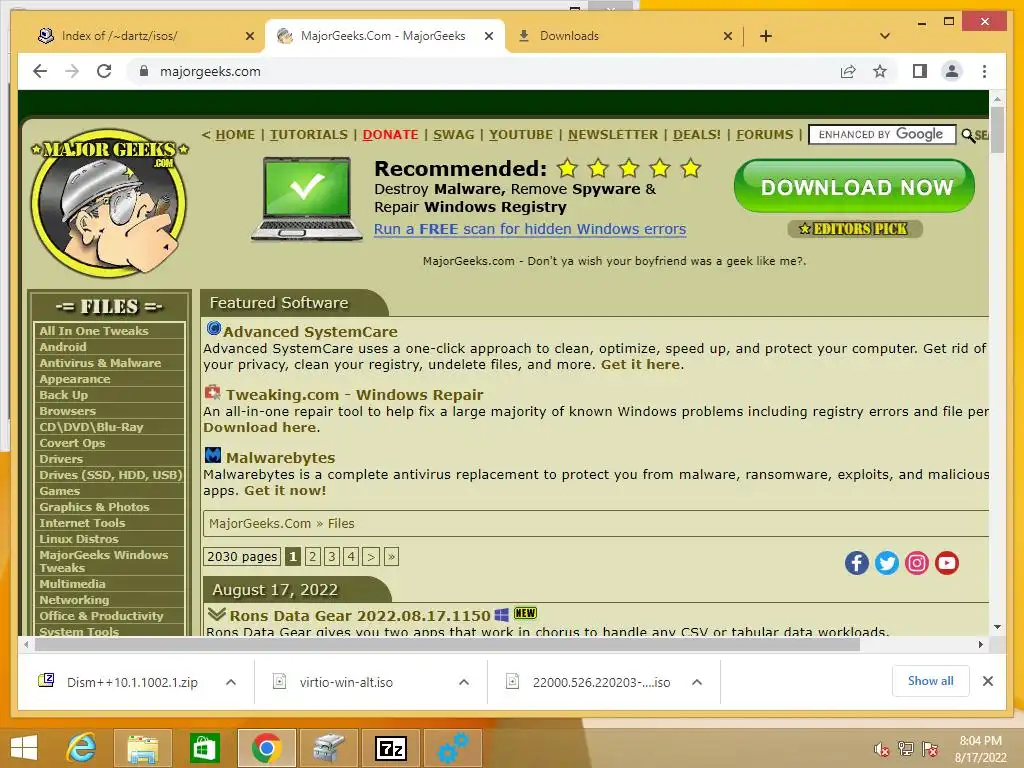The height and width of the screenshot is (768, 1024).
Task: Expand options for Dism++10.1.1002.1.zip download
Action: coord(231,682)
